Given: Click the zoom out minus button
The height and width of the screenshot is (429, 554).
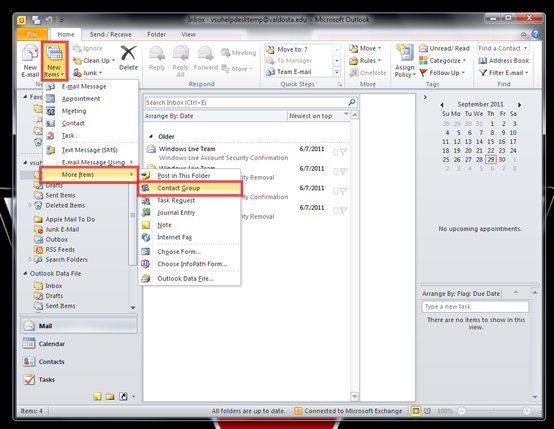Looking at the screenshot, I should (461, 411).
